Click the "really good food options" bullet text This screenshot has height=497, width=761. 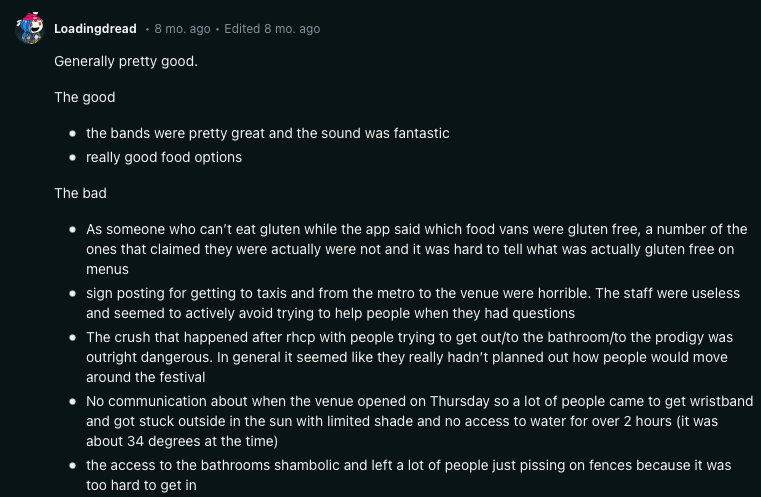pyautogui.click(x=164, y=157)
